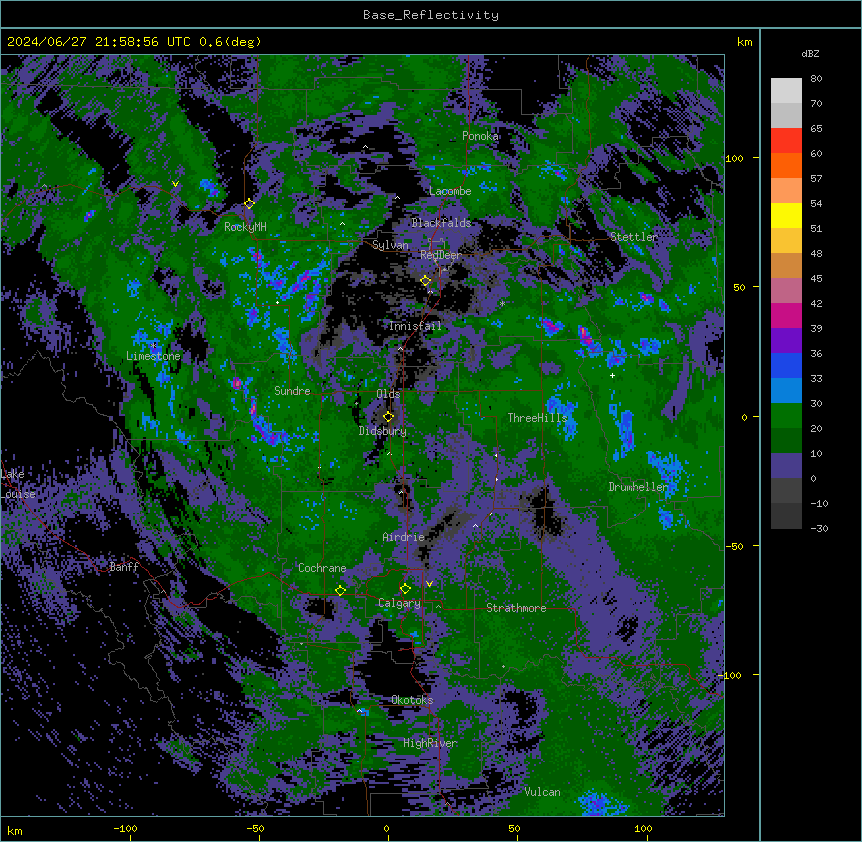Select the RockyMH map label
862x842 pixels.
pyautogui.click(x=245, y=227)
